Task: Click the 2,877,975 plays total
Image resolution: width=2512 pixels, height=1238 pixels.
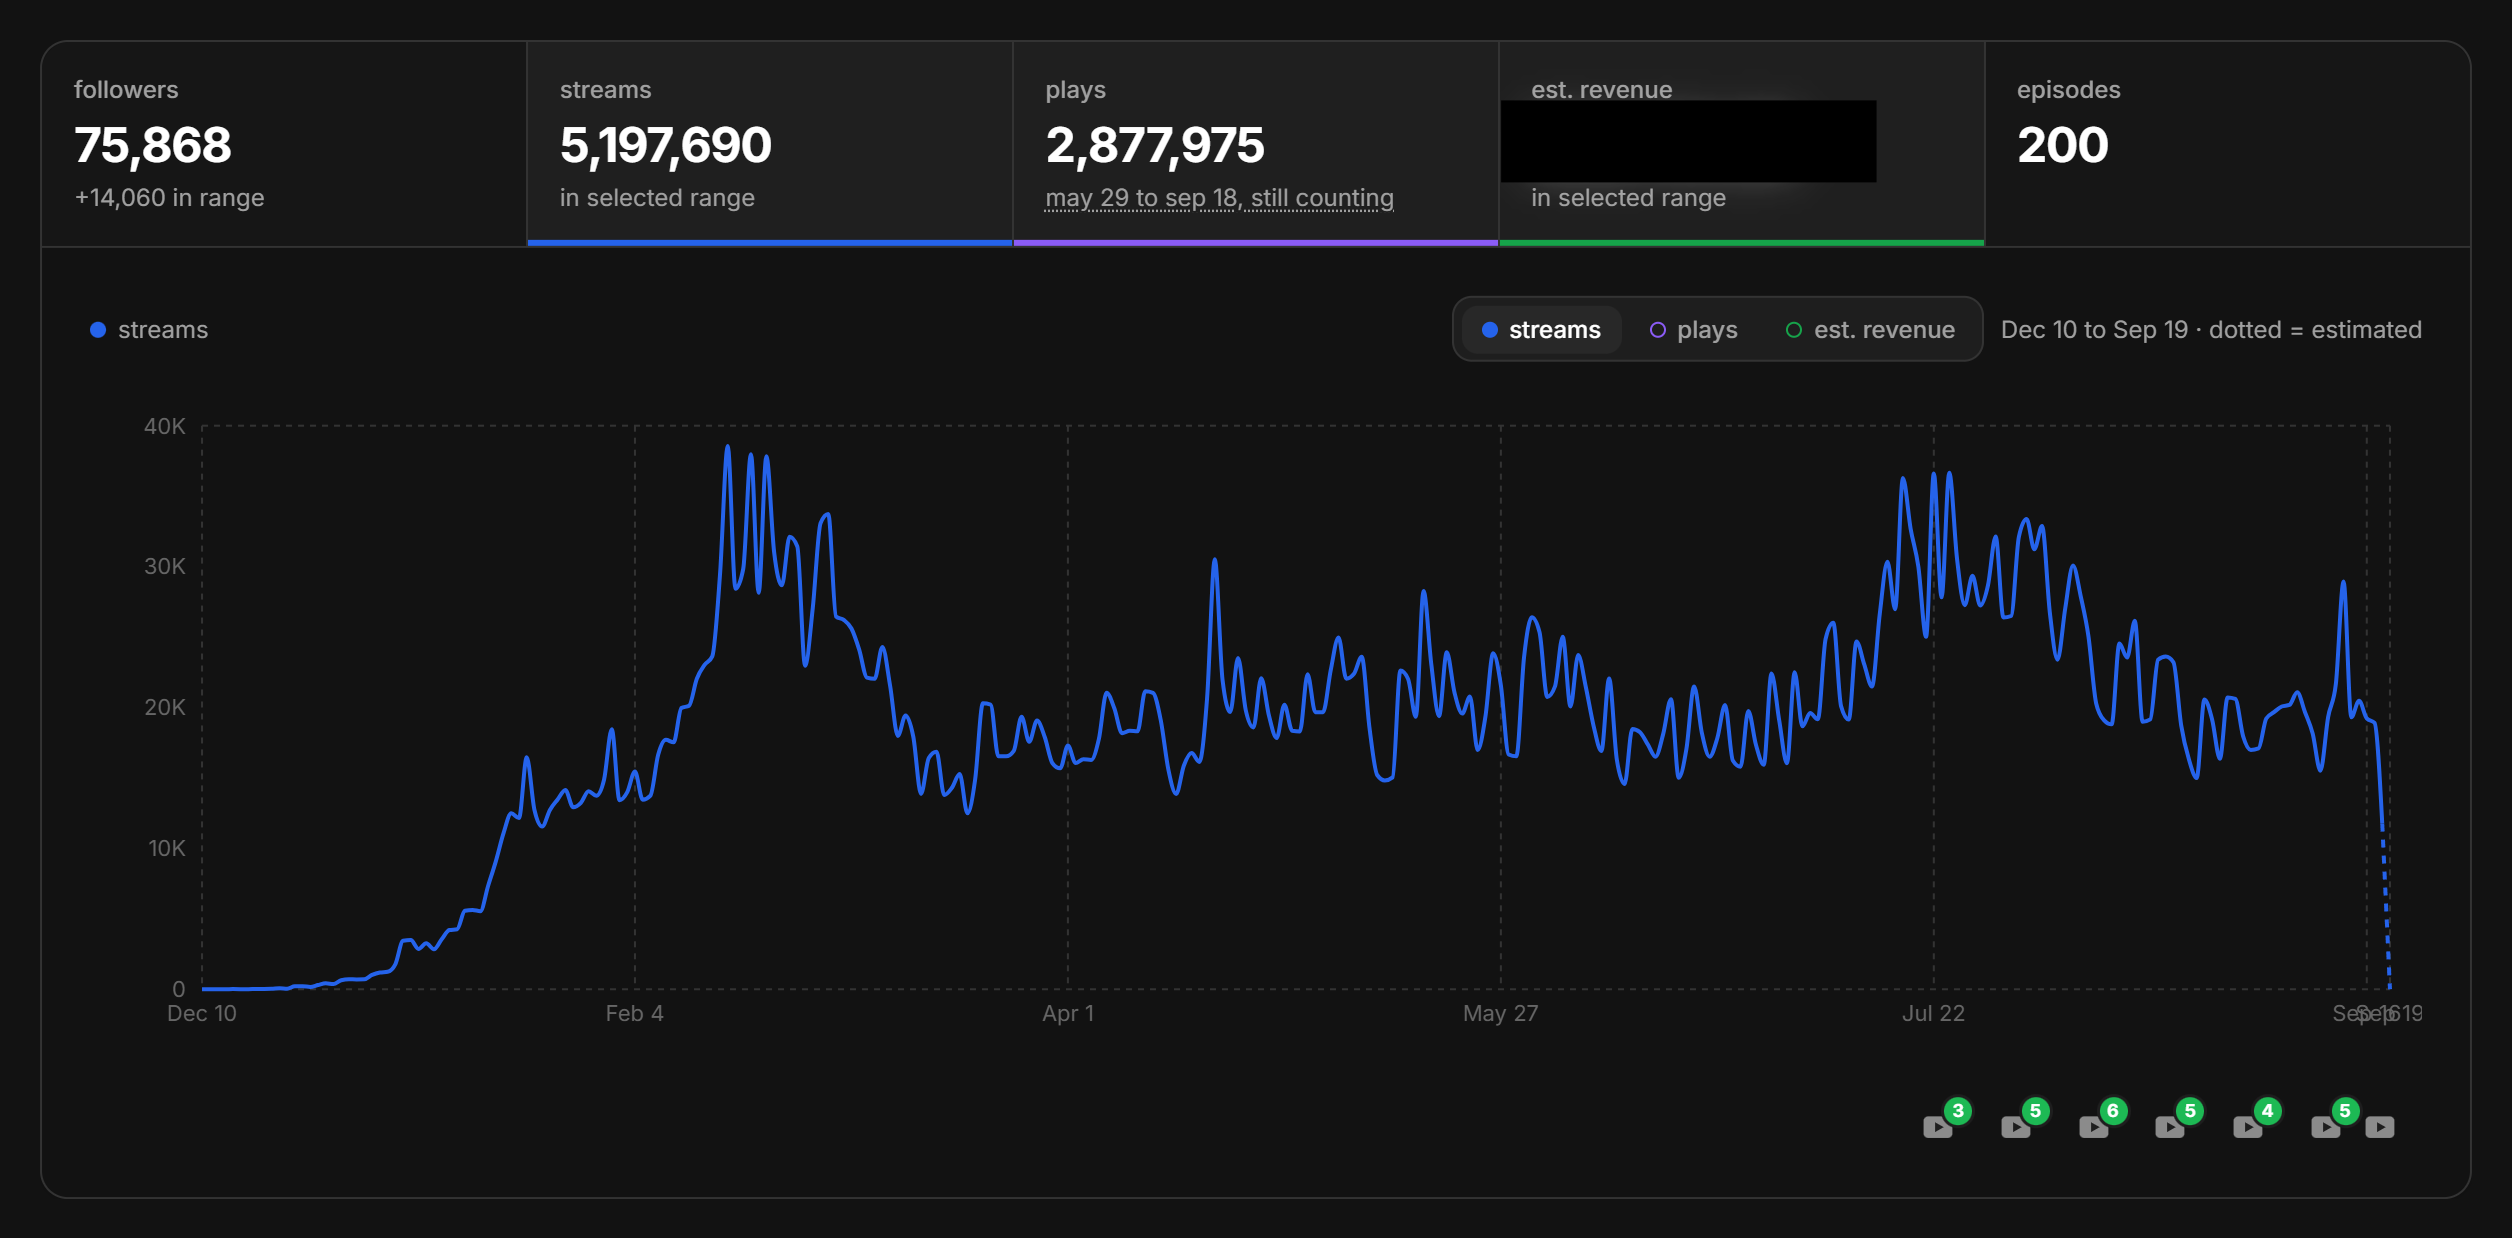Action: (1155, 146)
